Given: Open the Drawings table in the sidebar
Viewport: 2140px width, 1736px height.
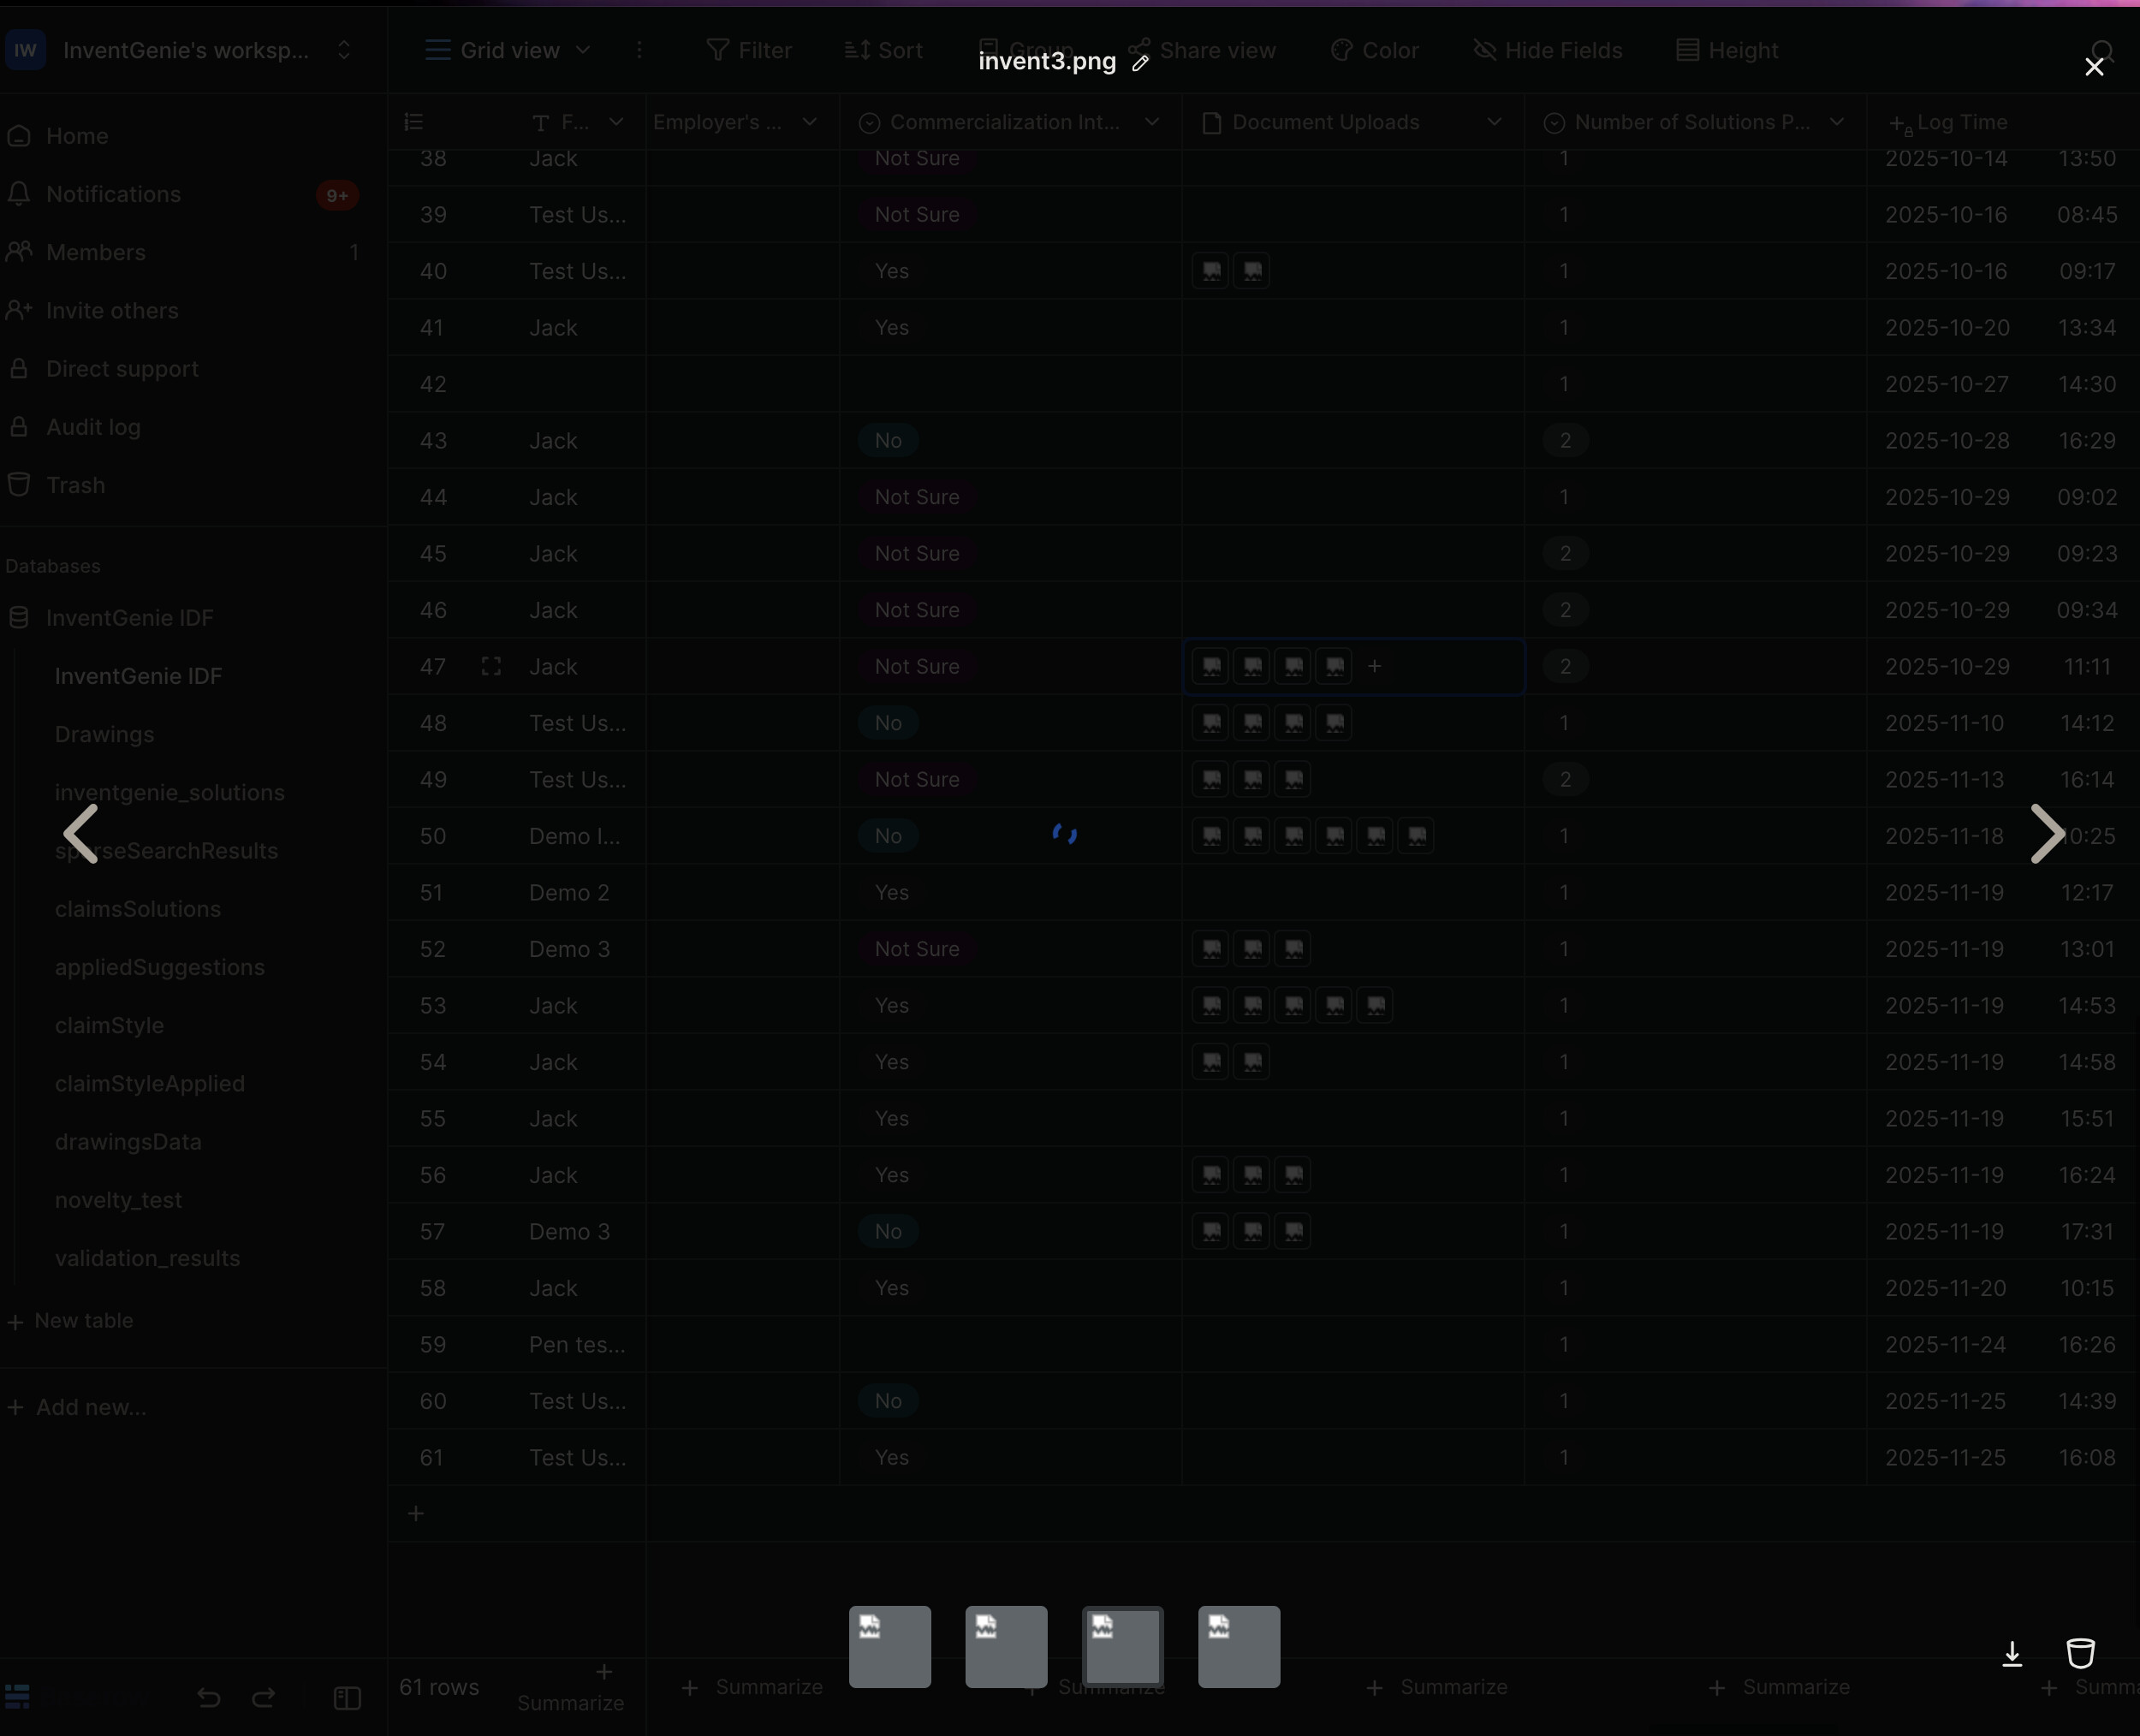Looking at the screenshot, I should click(104, 734).
